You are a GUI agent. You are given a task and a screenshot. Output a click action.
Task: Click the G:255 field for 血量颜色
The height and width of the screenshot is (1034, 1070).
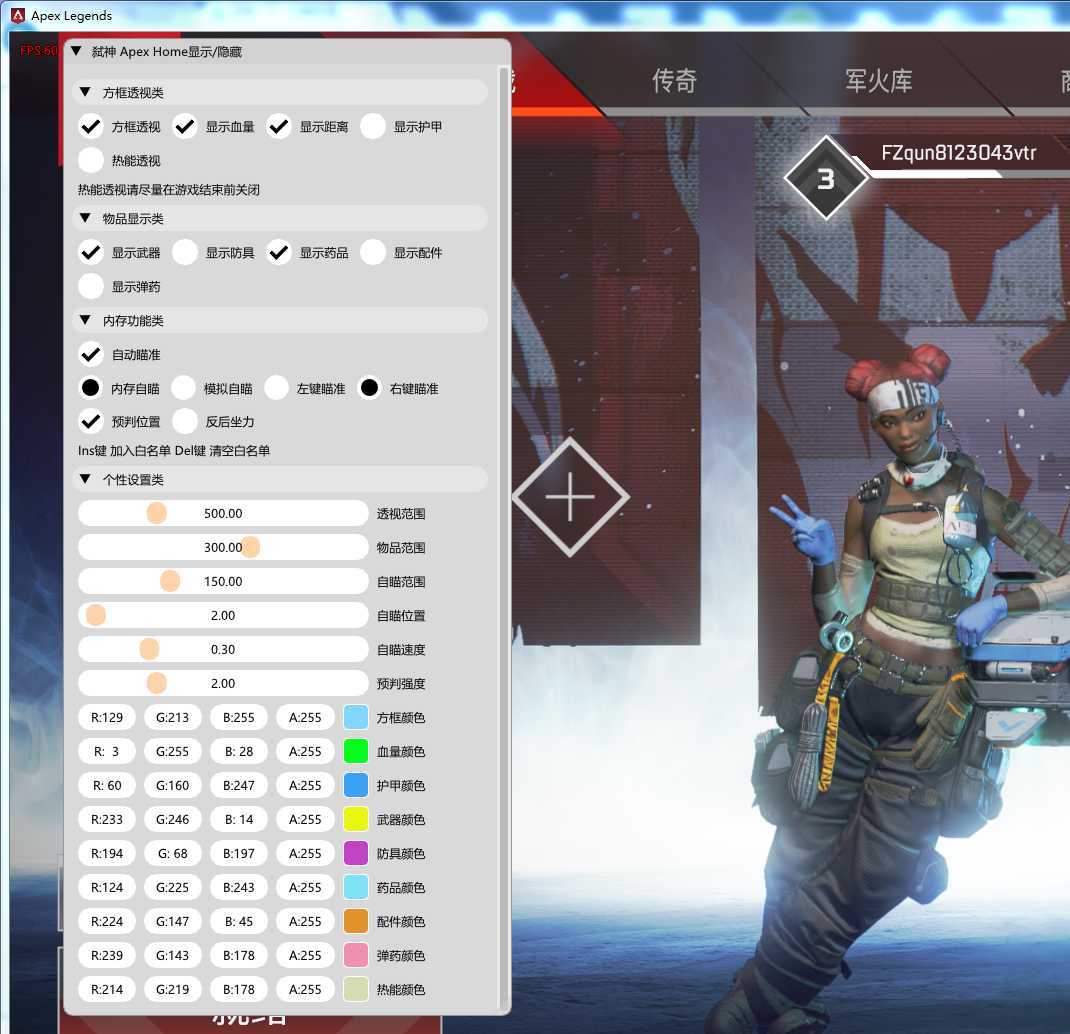click(173, 751)
